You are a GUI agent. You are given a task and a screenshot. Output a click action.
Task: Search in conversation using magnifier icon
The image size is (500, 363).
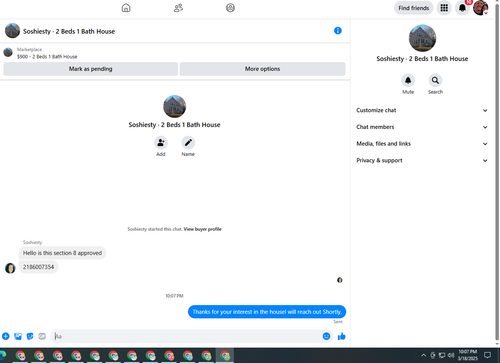coord(435,80)
